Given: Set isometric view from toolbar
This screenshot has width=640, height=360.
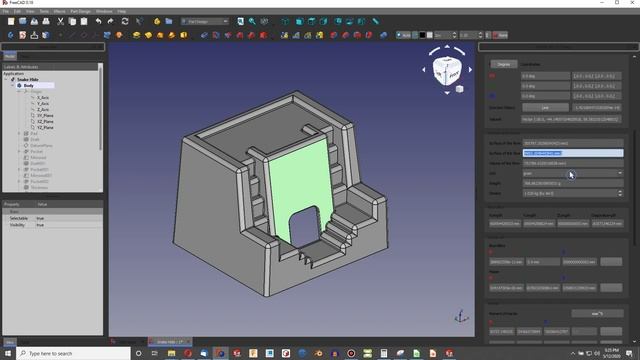Looking at the screenshot, I should (x=285, y=21).
